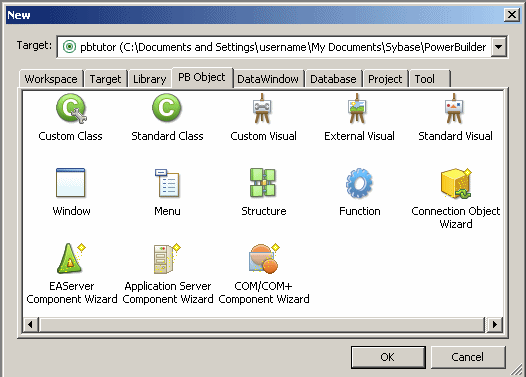Click the pbtutor target icon

(x=69, y=47)
